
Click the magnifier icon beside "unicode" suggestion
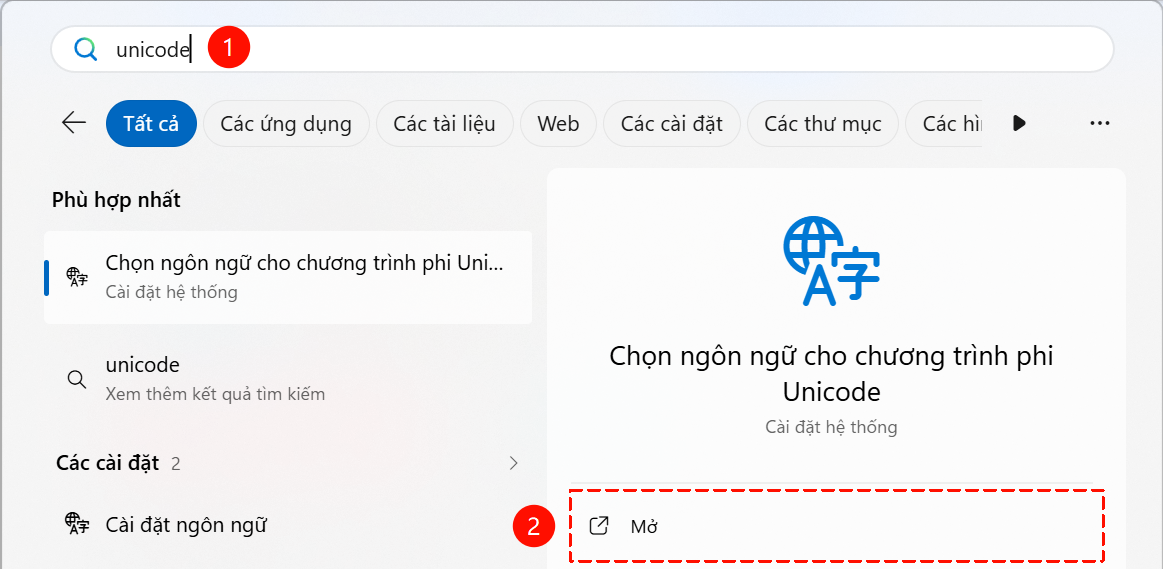pyautogui.click(x=76, y=379)
